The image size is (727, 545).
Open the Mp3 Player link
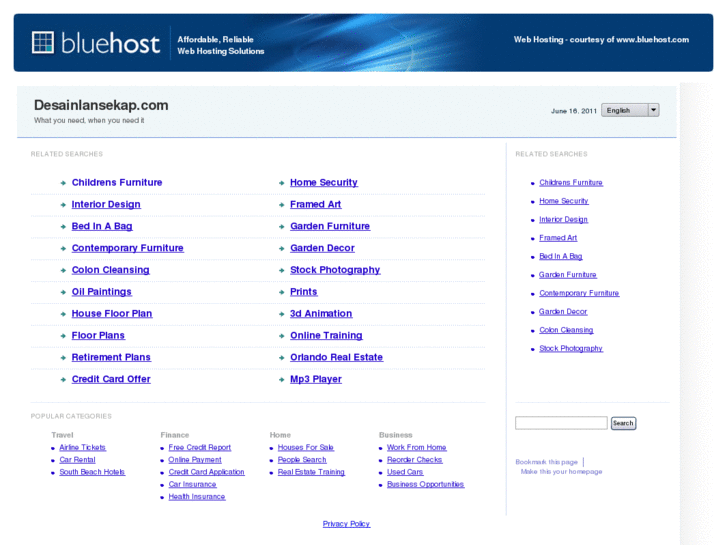[316, 379]
